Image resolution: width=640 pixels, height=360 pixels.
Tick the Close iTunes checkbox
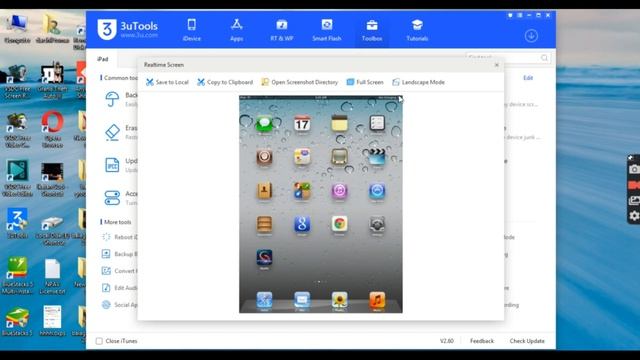[x=99, y=341]
